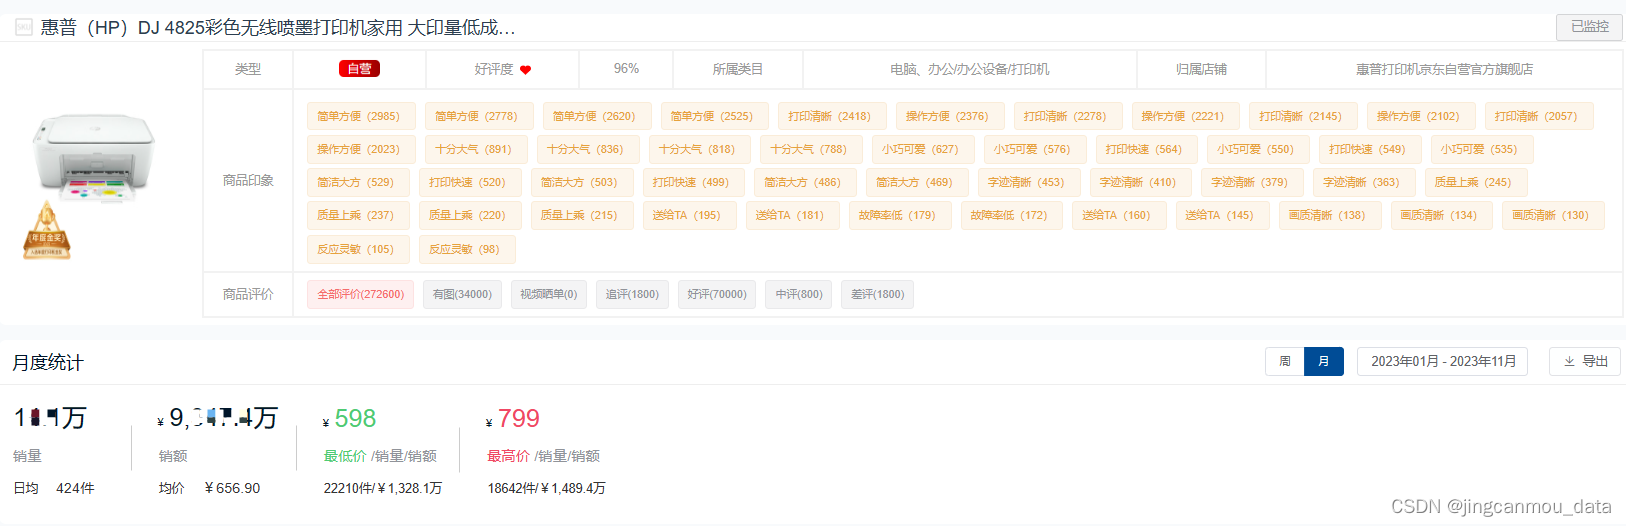Click the red 自营 badge
1626x526 pixels.
pyautogui.click(x=359, y=69)
